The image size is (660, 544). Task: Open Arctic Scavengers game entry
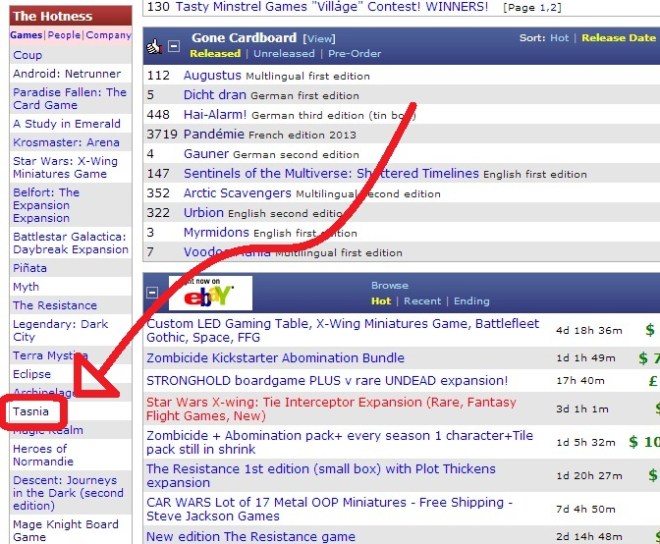[236, 193]
